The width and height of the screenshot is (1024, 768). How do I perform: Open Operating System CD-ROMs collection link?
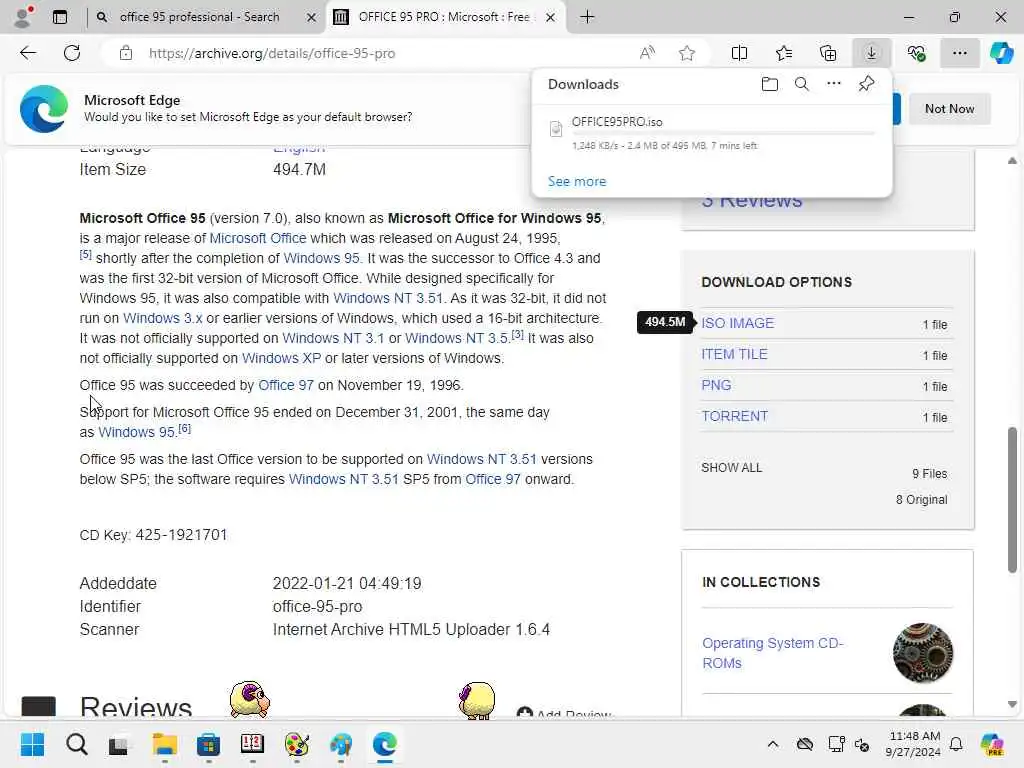(x=773, y=653)
